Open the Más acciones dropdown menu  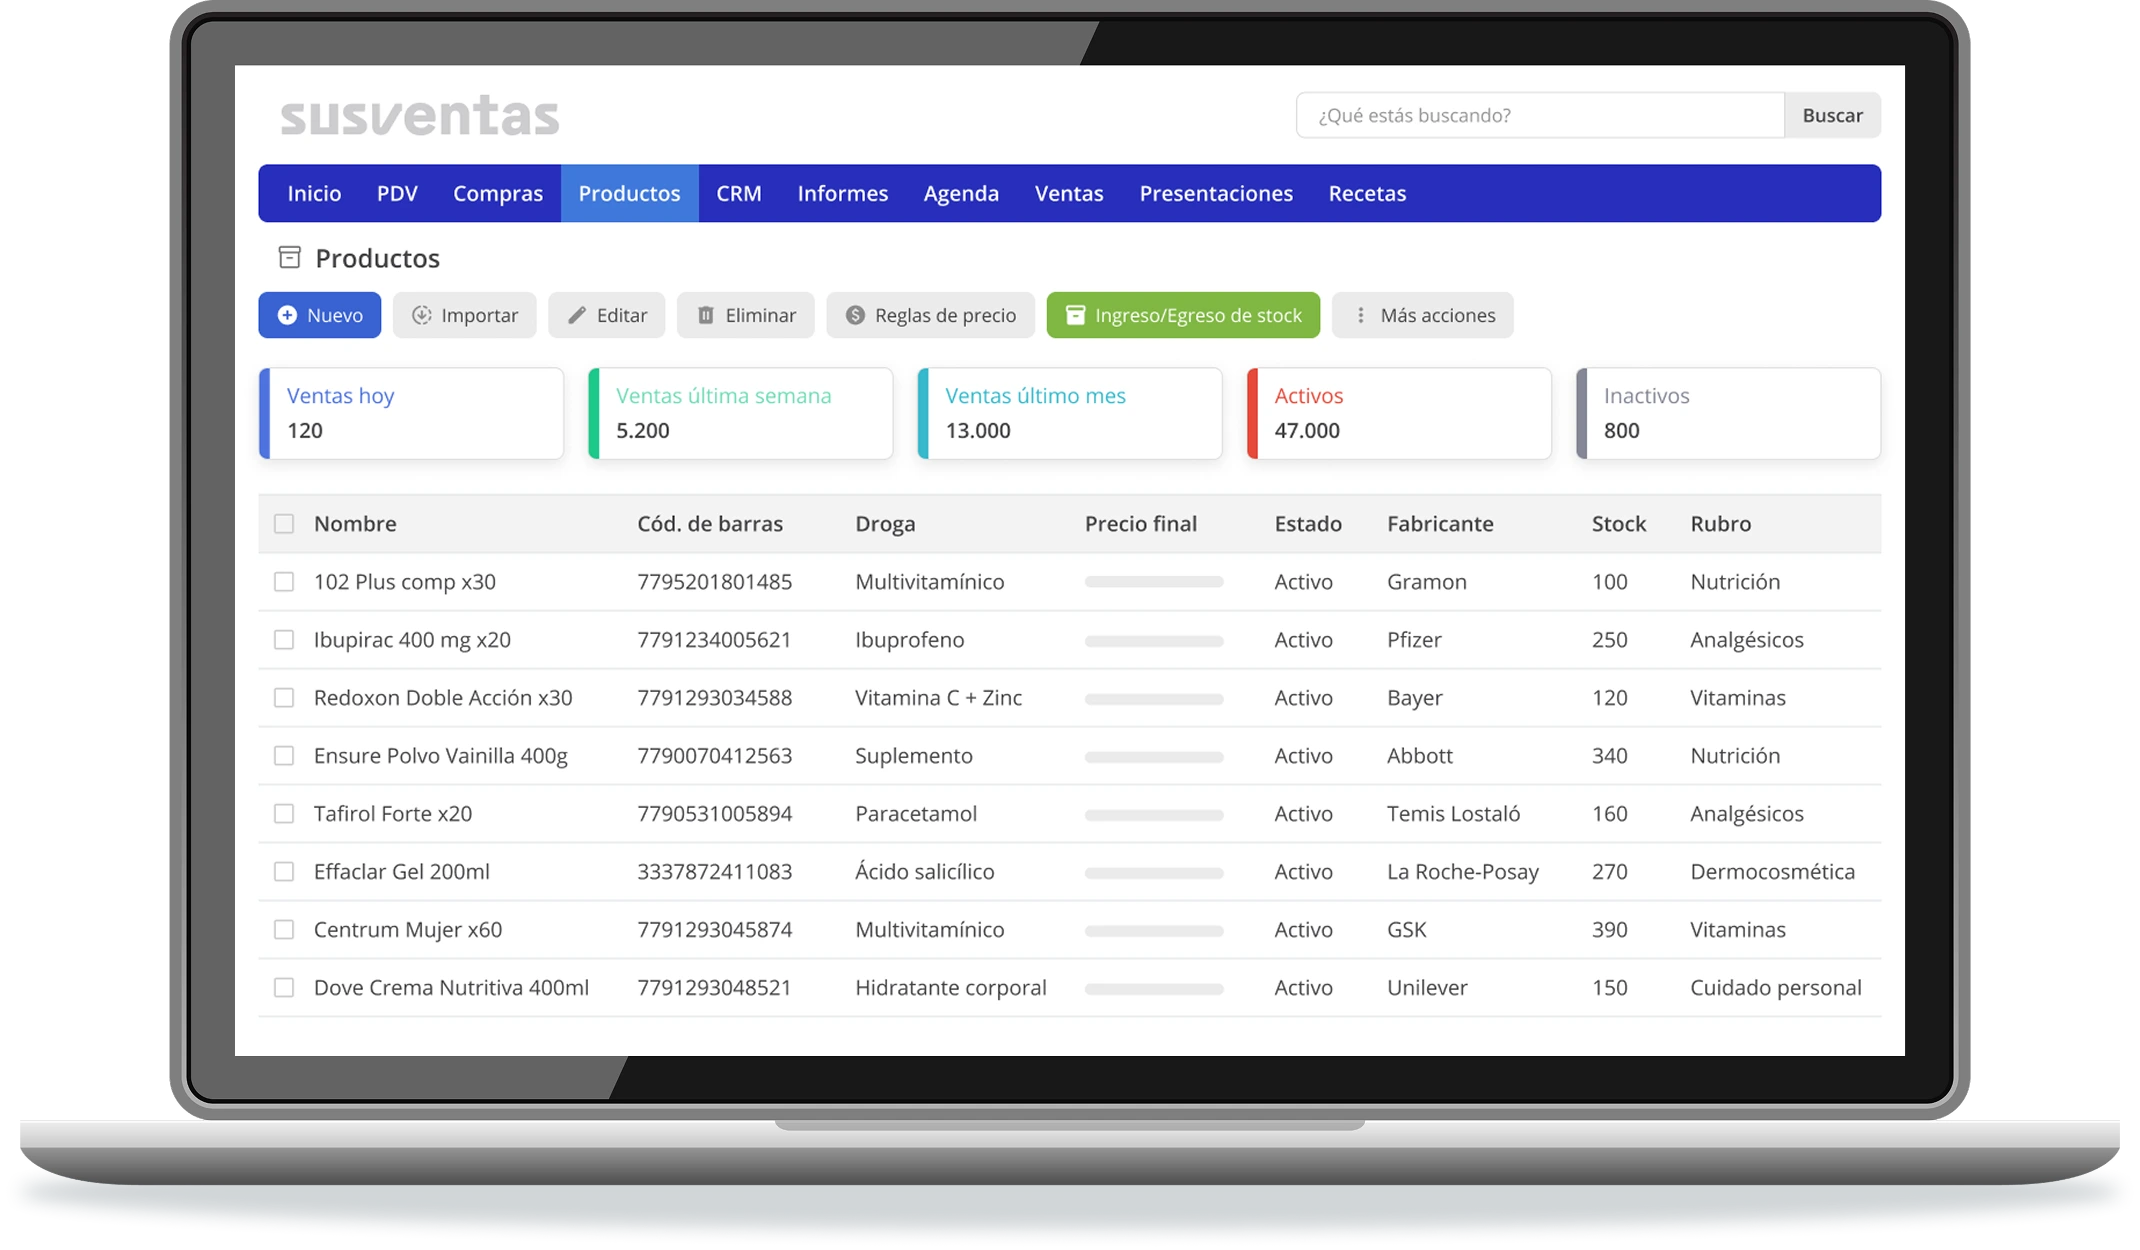coord(1423,315)
